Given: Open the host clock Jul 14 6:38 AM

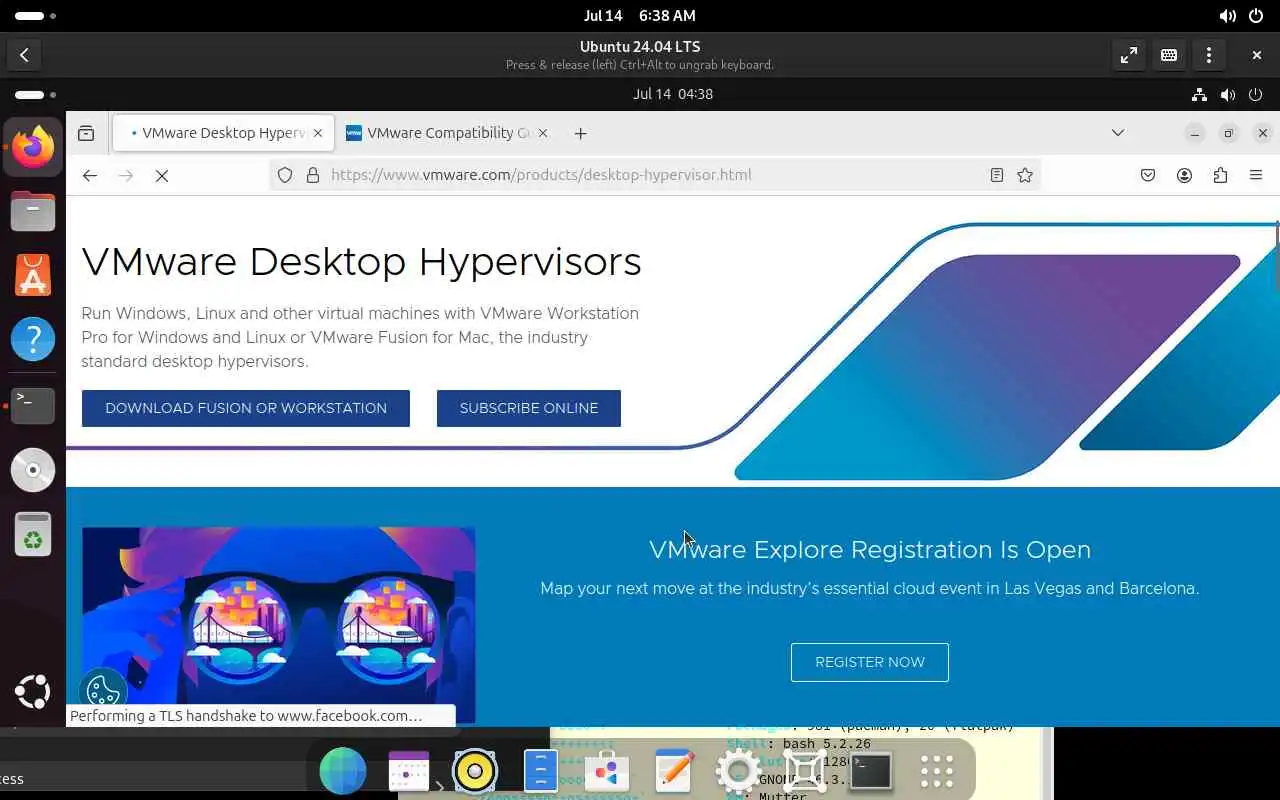Looking at the screenshot, I should pyautogui.click(x=640, y=16).
